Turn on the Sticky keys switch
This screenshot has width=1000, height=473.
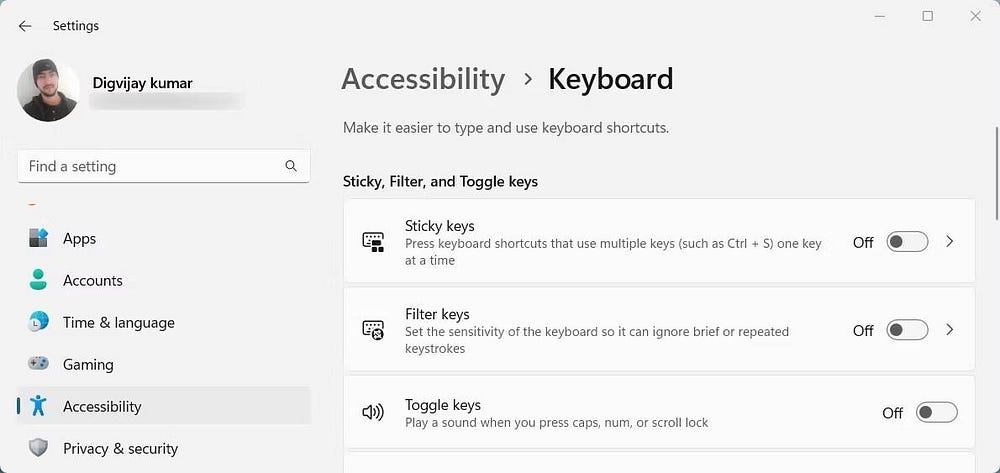pyautogui.click(x=907, y=242)
